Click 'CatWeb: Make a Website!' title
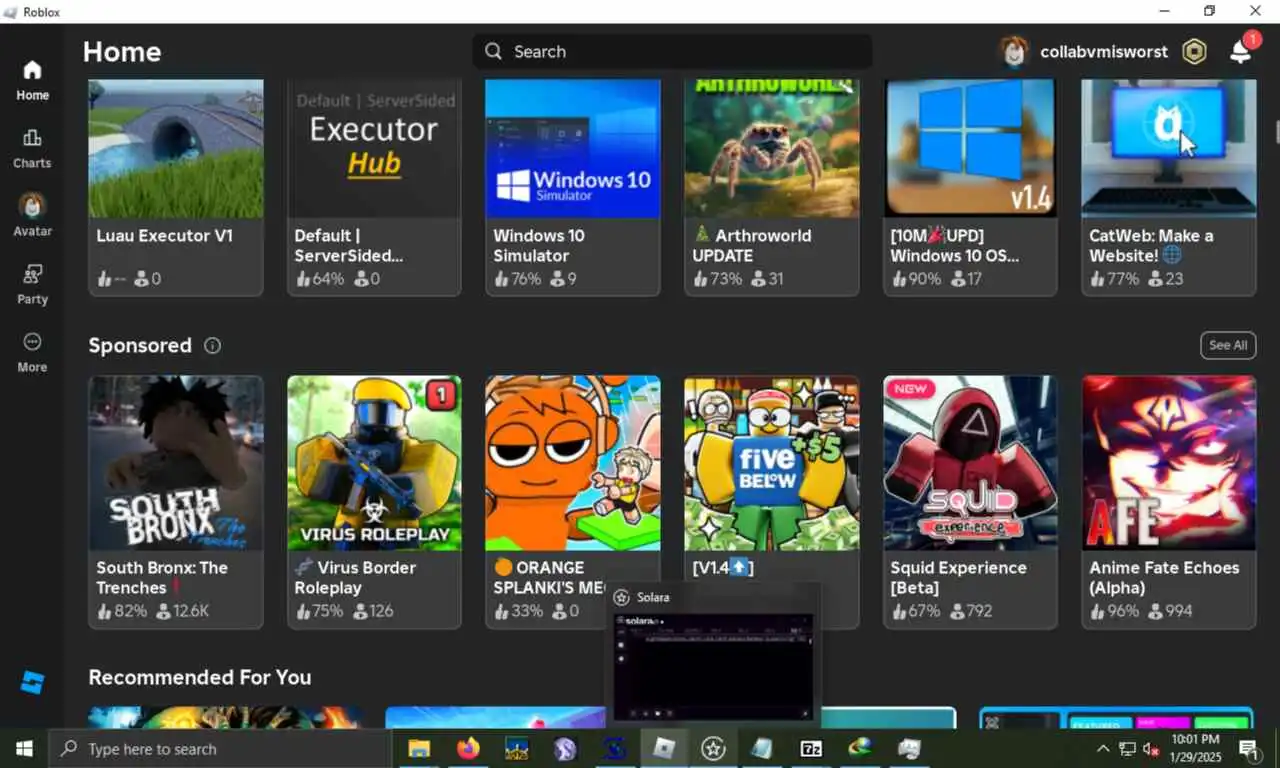 click(x=1151, y=246)
